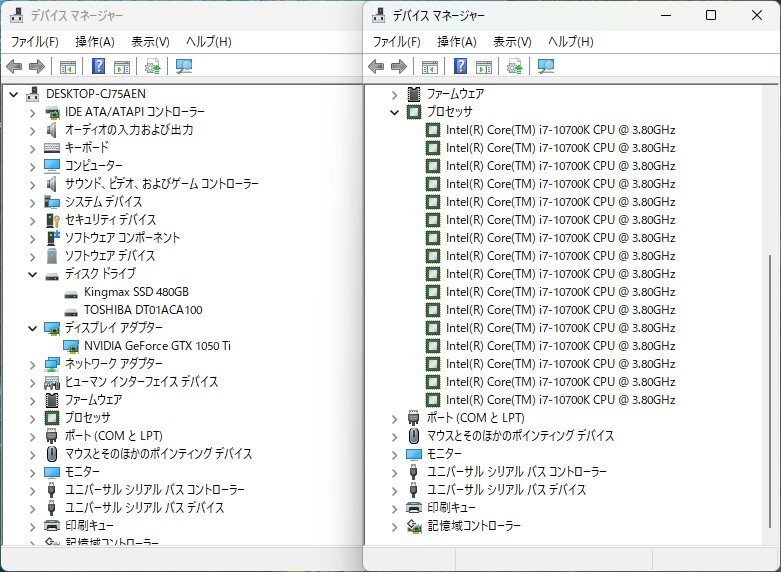The width and height of the screenshot is (781, 572).
Task: Open 操作(A) menu in left window
Action: pyautogui.click(x=95, y=42)
